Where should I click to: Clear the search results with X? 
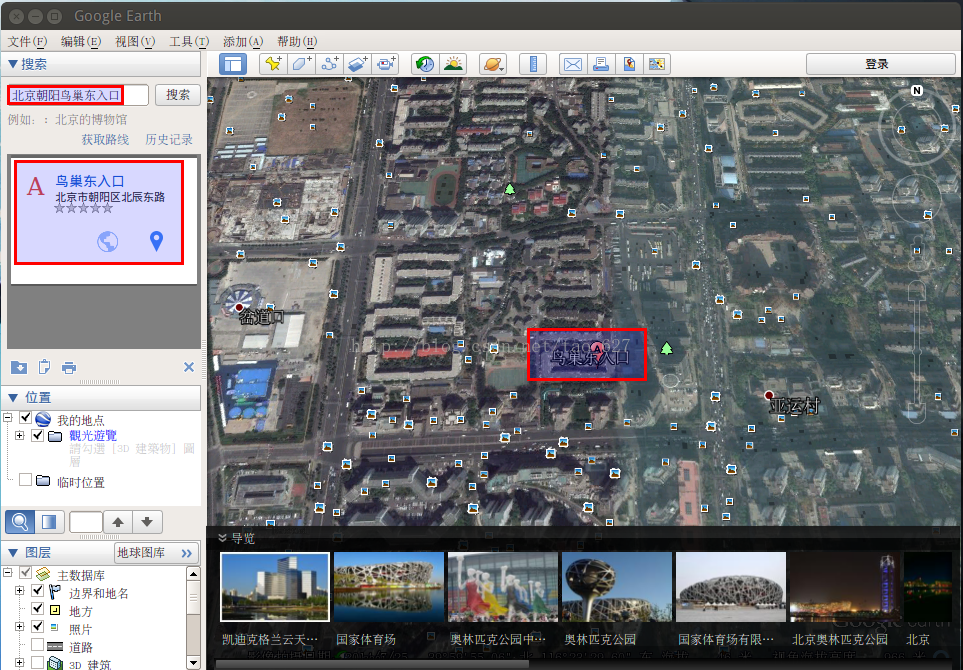[x=189, y=367]
